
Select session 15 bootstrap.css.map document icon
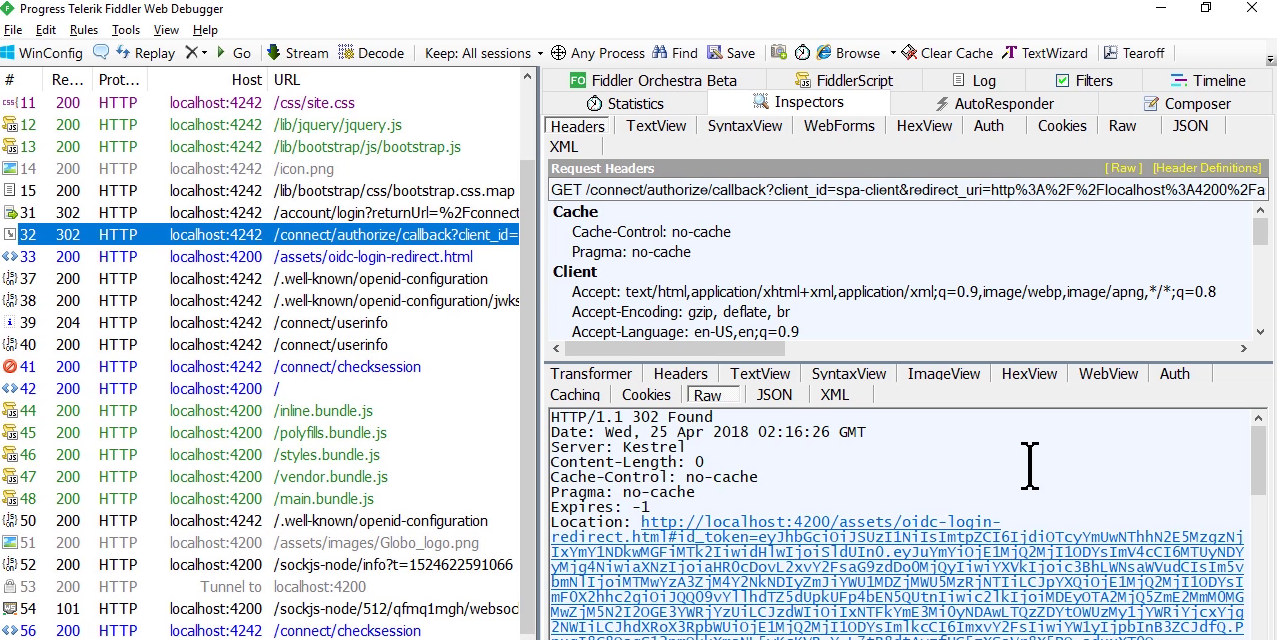click(10, 190)
